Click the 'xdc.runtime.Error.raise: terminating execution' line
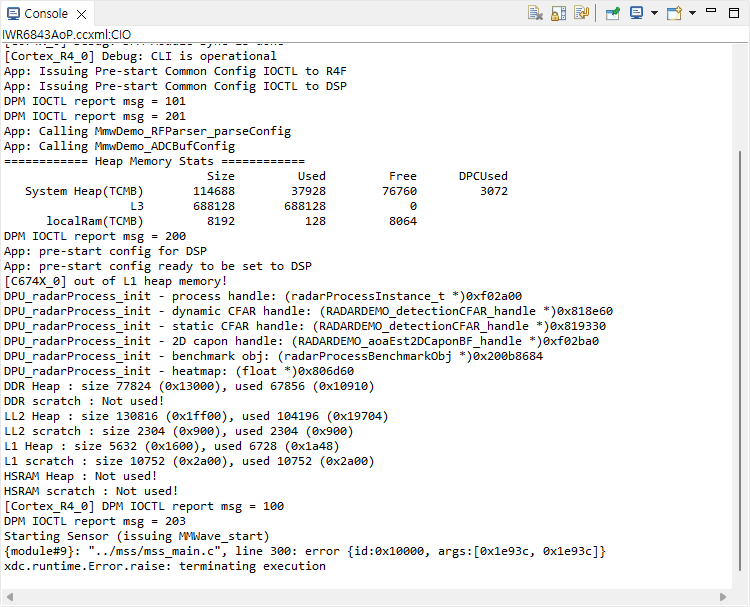Viewport: 750px width, 607px height. 165,566
